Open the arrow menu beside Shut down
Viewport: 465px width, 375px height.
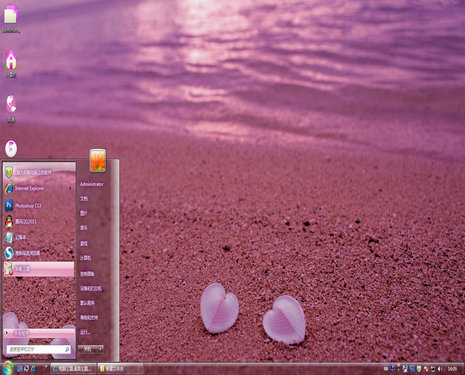click(x=101, y=349)
